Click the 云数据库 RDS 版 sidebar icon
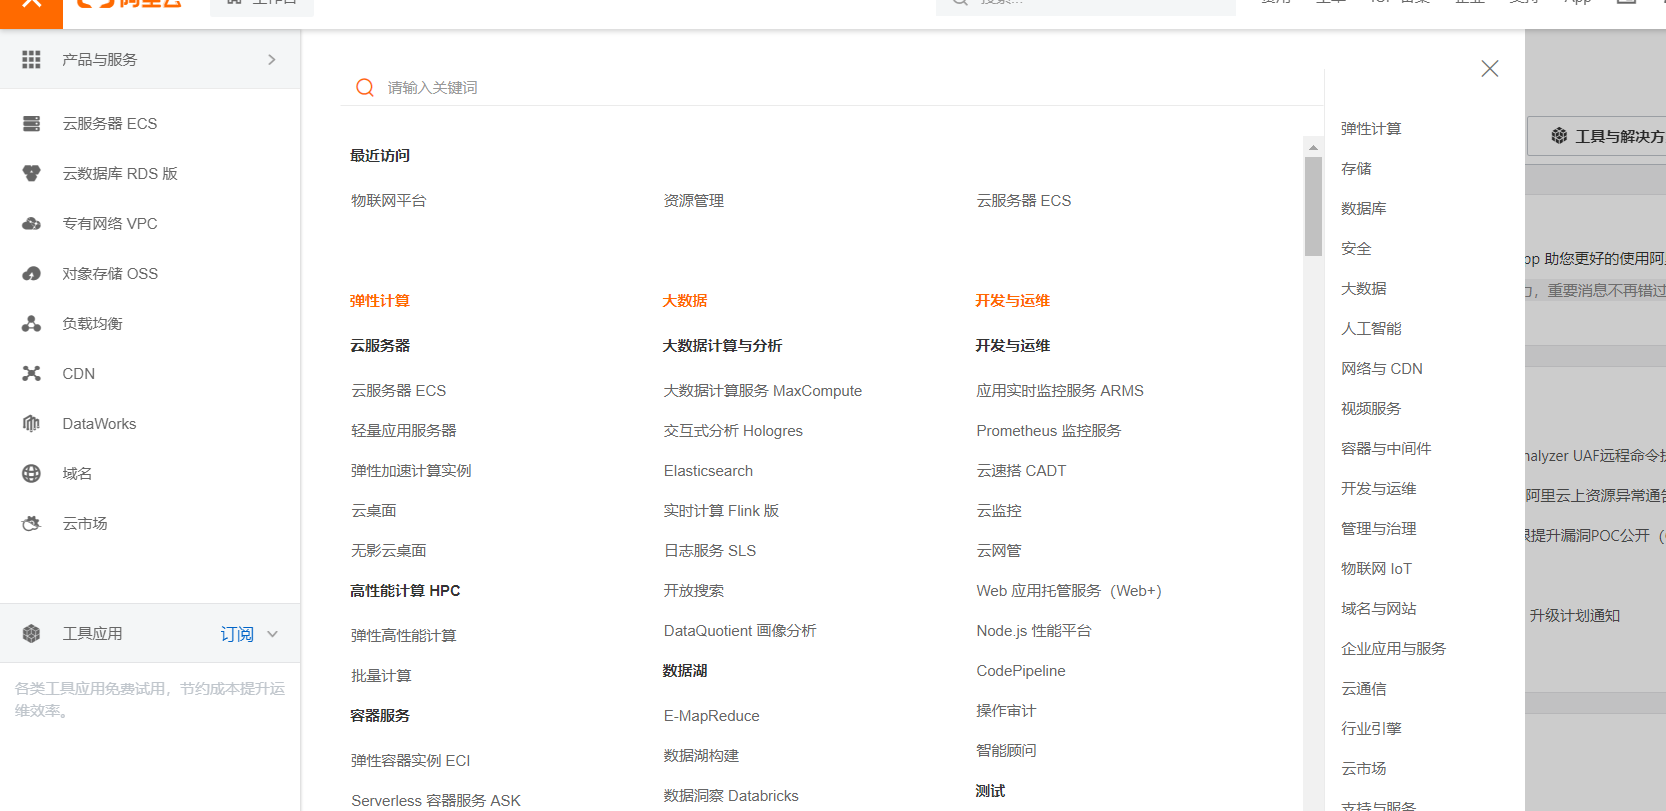The height and width of the screenshot is (811, 1666). pos(31,174)
